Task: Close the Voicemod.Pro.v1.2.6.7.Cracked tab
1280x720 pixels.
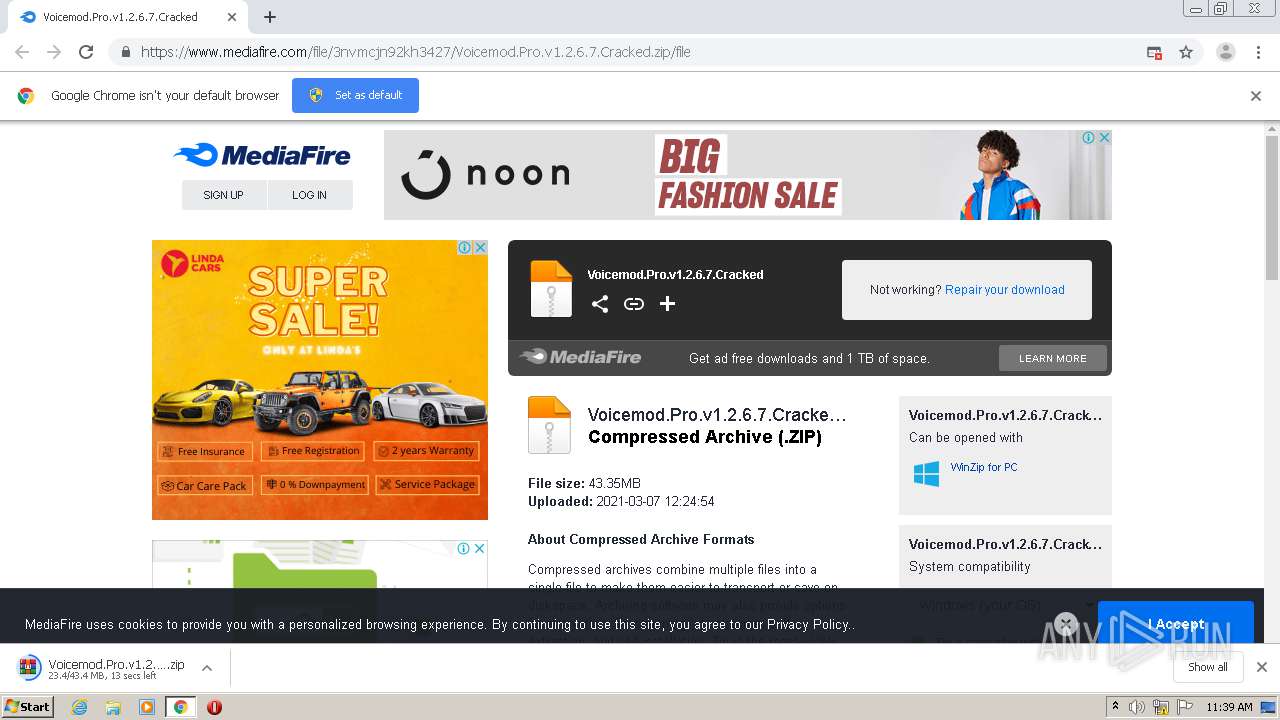Action: tap(232, 17)
